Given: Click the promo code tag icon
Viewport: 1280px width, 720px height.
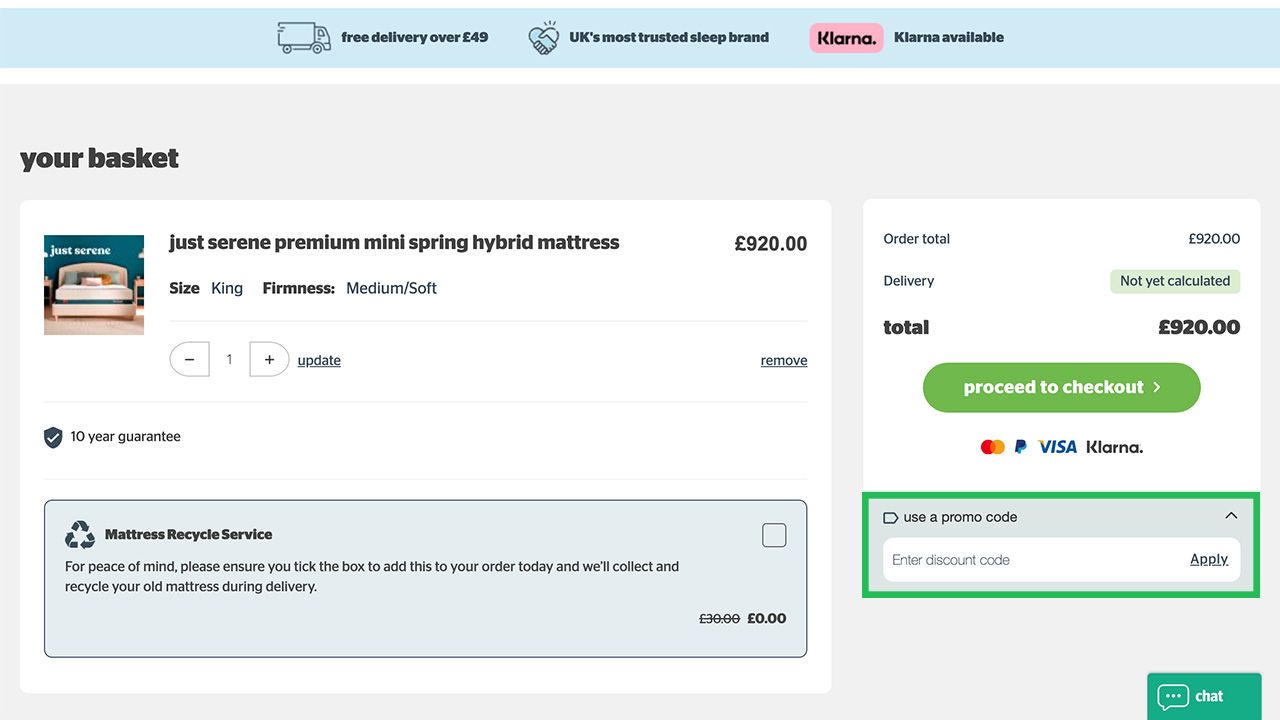Looking at the screenshot, I should (x=890, y=518).
